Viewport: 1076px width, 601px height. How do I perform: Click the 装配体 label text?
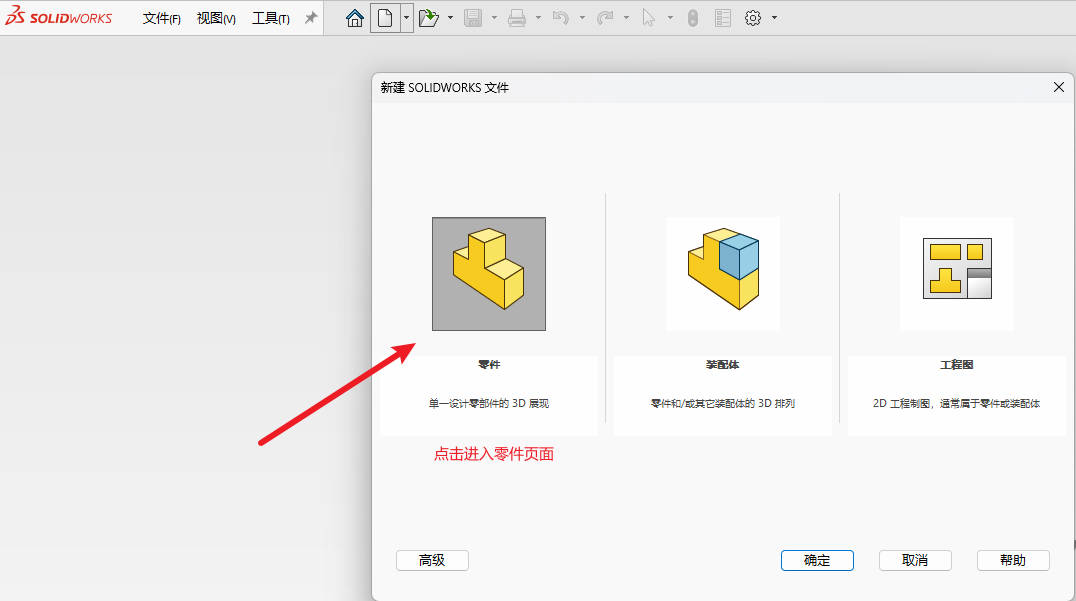point(723,364)
